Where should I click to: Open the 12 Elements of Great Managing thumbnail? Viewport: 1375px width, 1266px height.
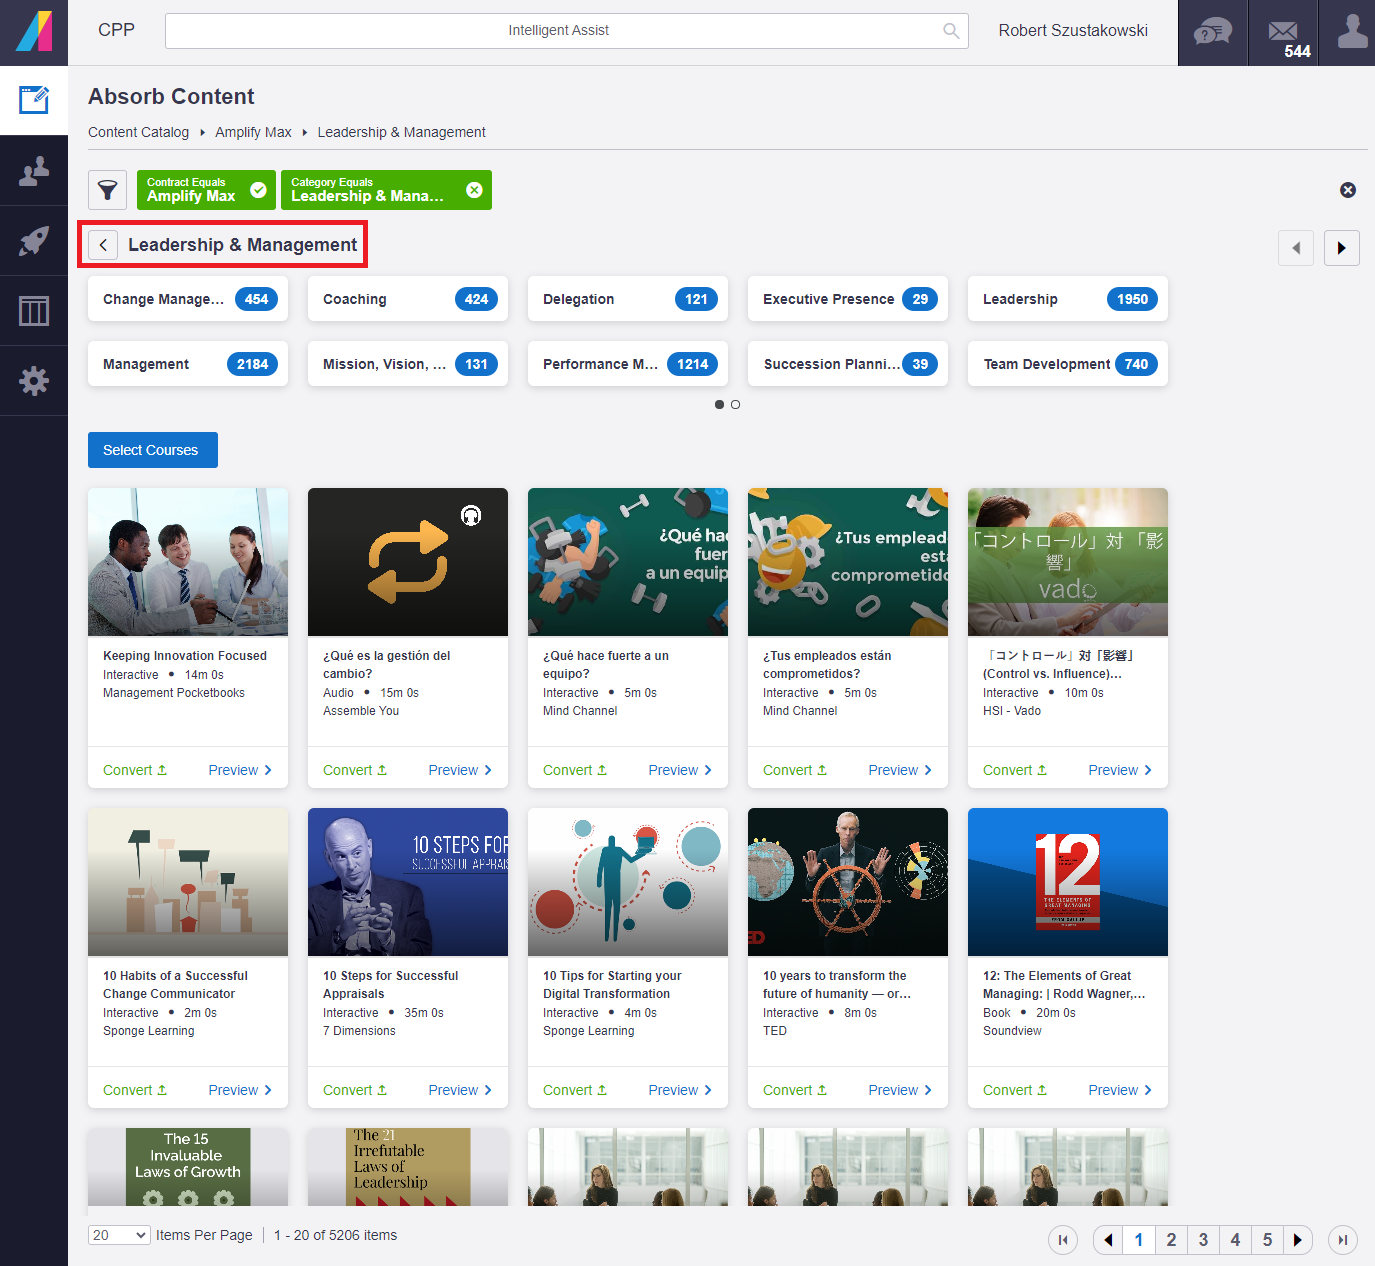(1068, 882)
